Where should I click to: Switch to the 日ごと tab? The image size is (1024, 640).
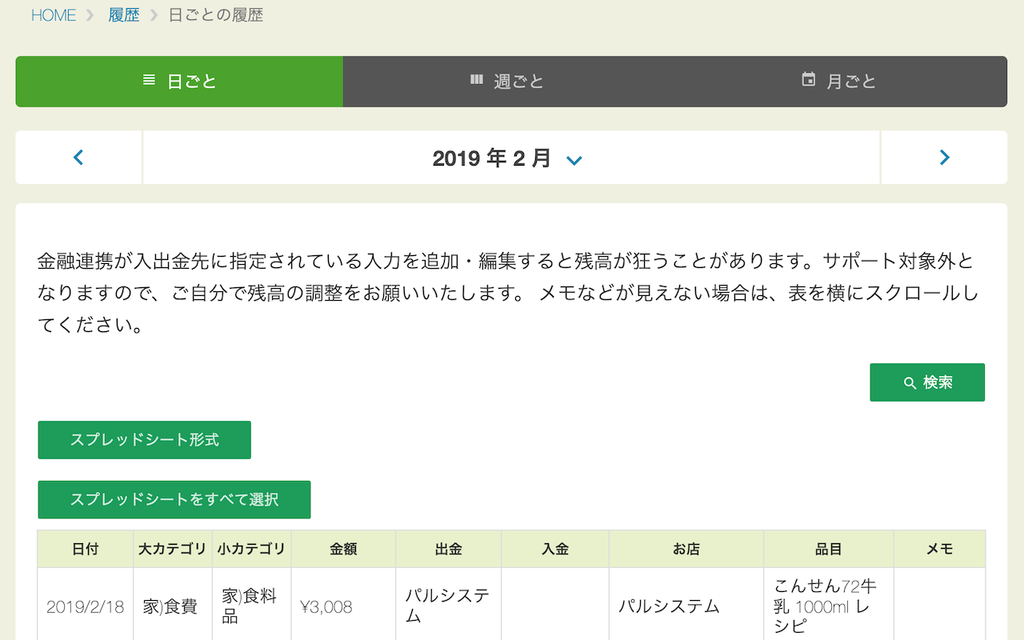tap(179, 82)
